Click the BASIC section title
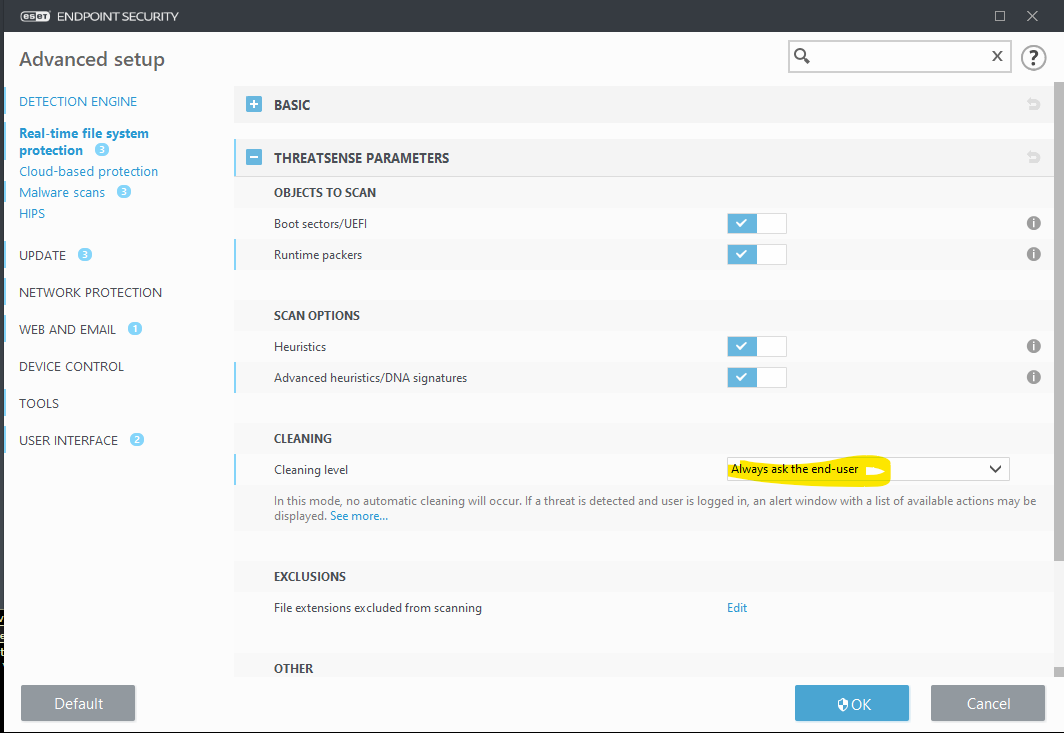The height and width of the screenshot is (733, 1064). pyautogui.click(x=292, y=105)
